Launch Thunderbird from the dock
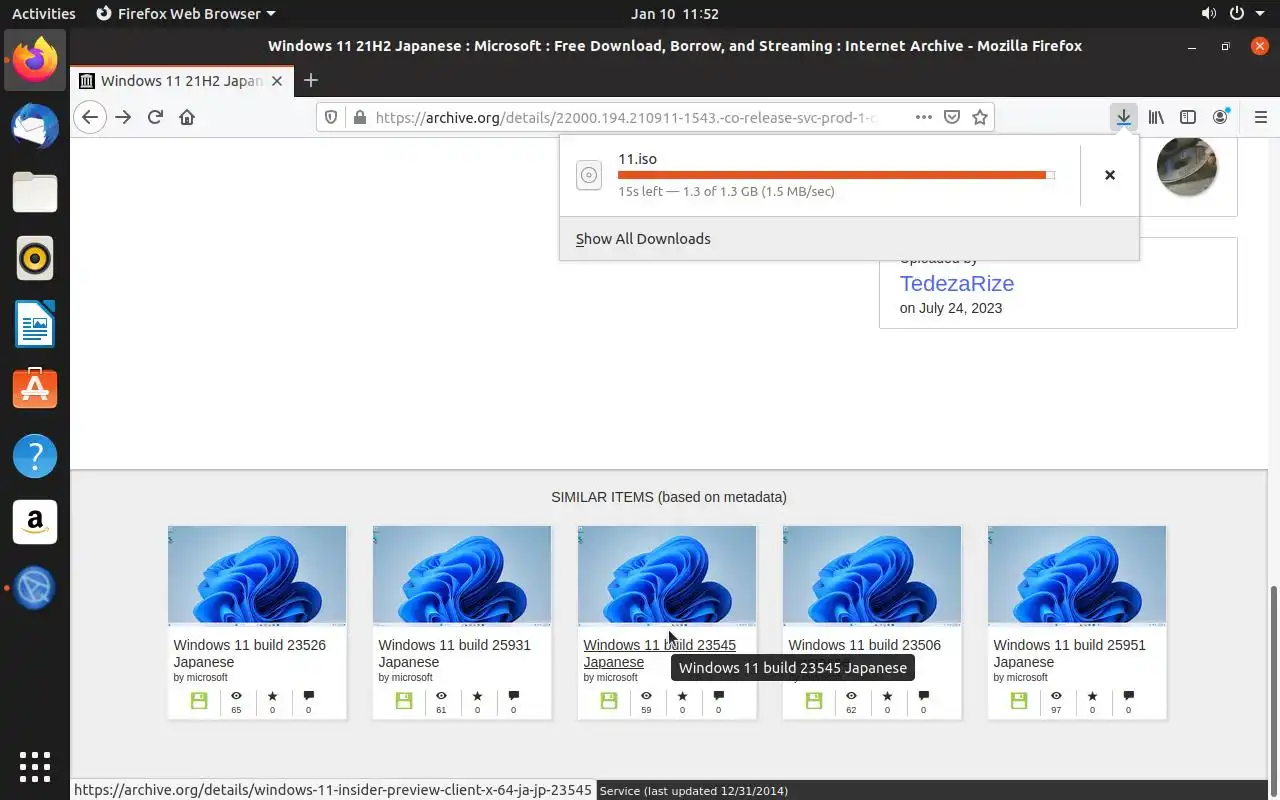The image size is (1280, 800). pos(35,126)
